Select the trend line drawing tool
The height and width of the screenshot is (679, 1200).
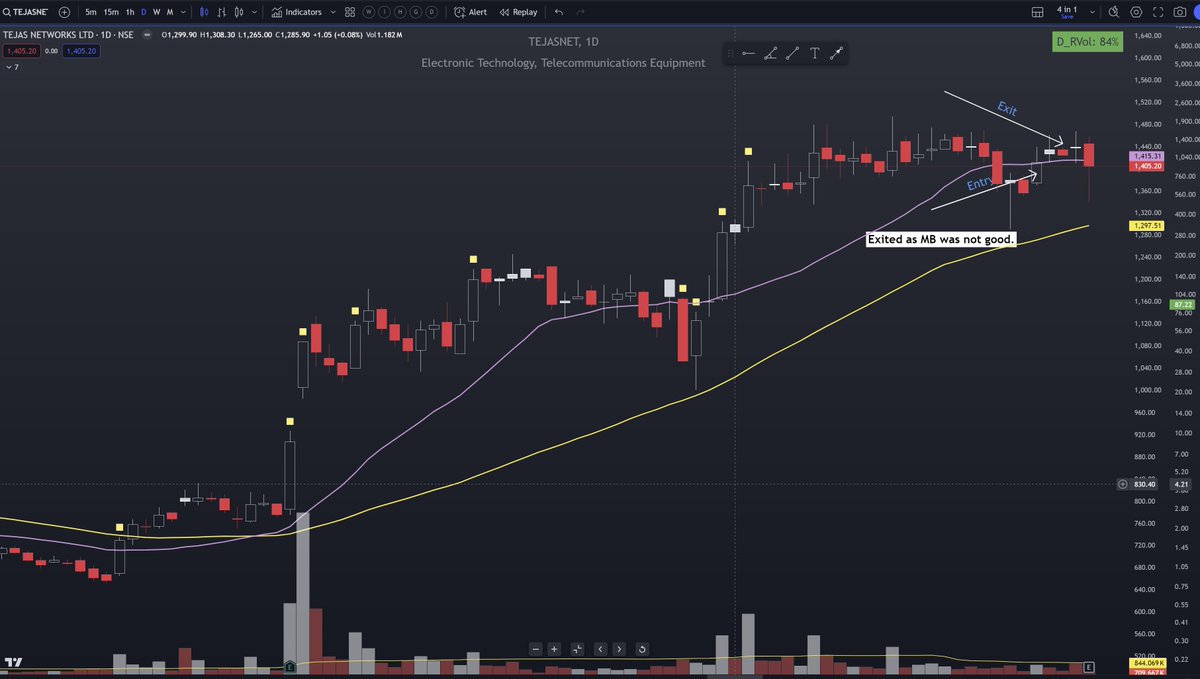point(792,54)
